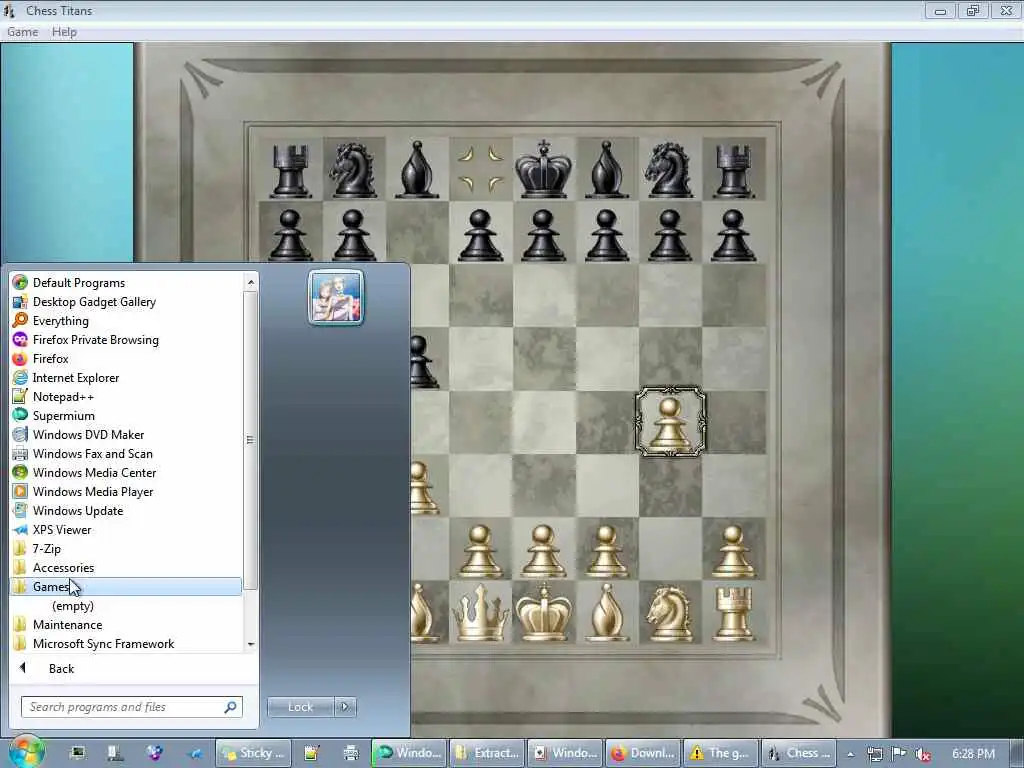Click the highlighted empty square beside the black king
This screenshot has width=1024, height=768.
coord(481,168)
